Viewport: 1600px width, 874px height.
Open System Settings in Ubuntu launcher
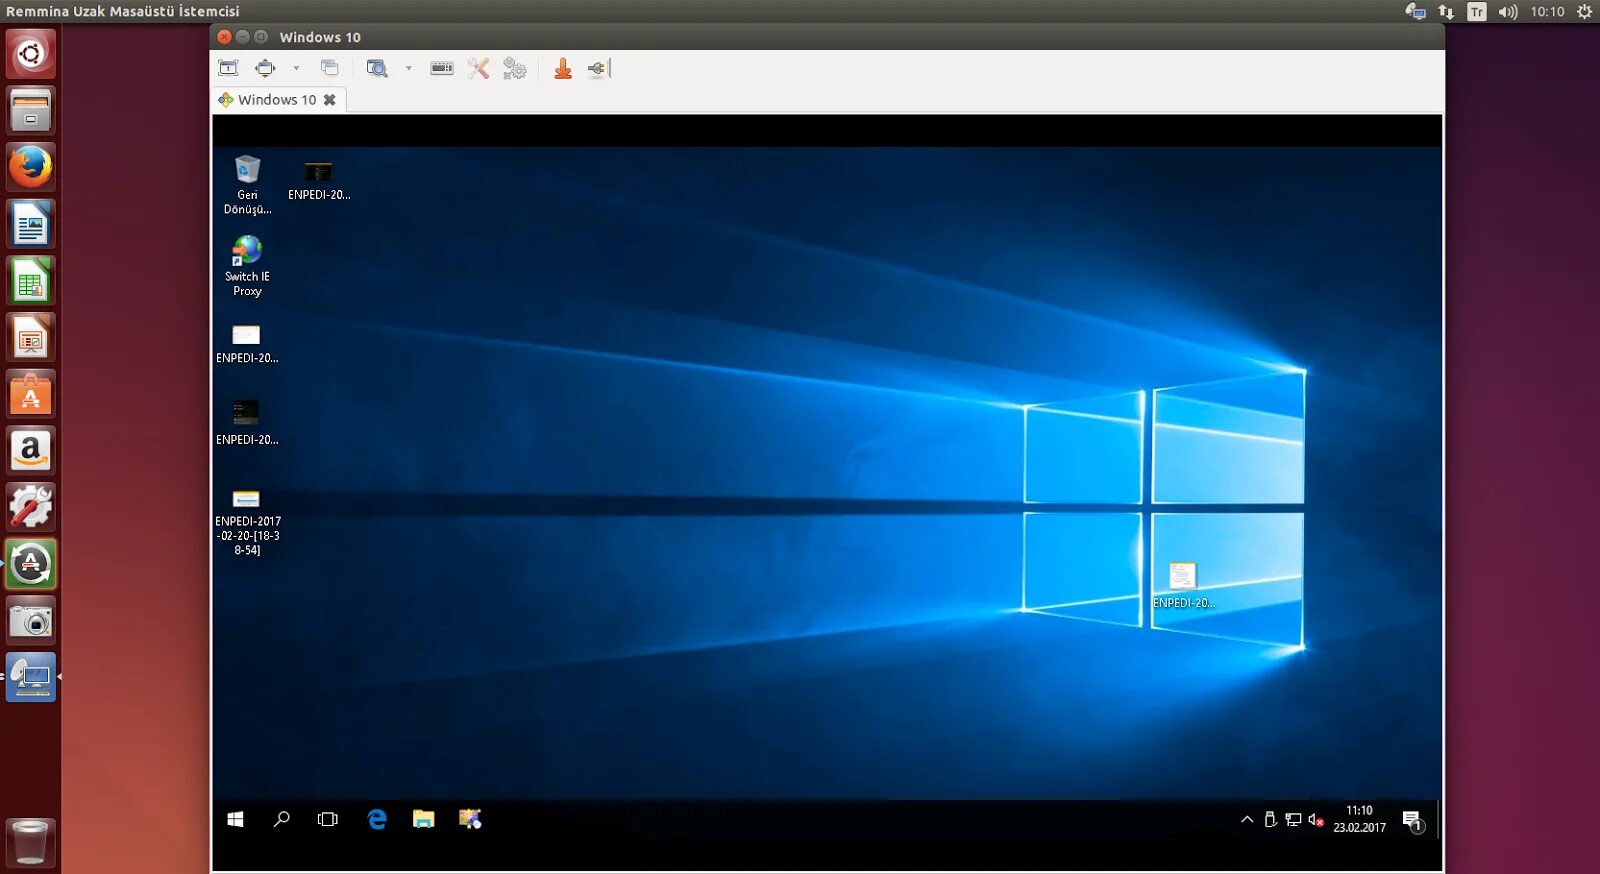click(x=30, y=508)
